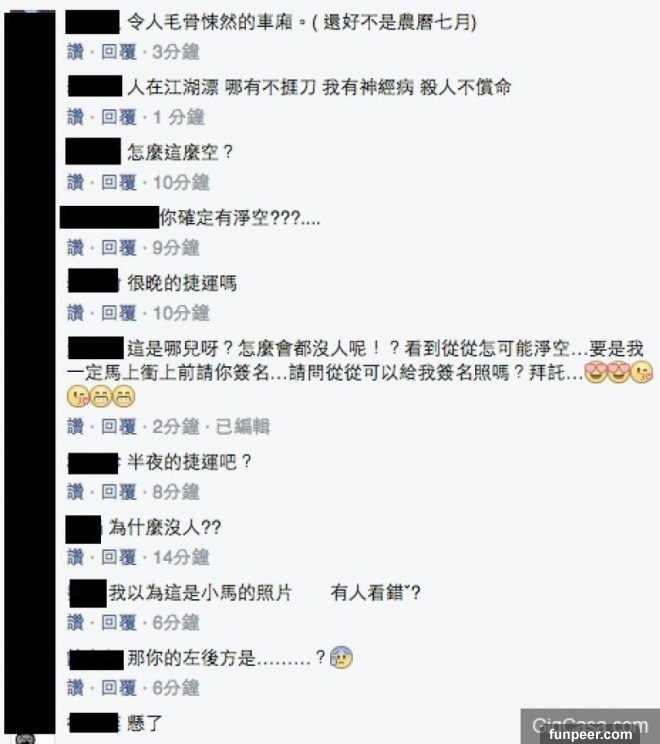The width and height of the screenshot is (660, 744).
Task: Click 讚 under 你確定有淨空???
Action: (75, 247)
